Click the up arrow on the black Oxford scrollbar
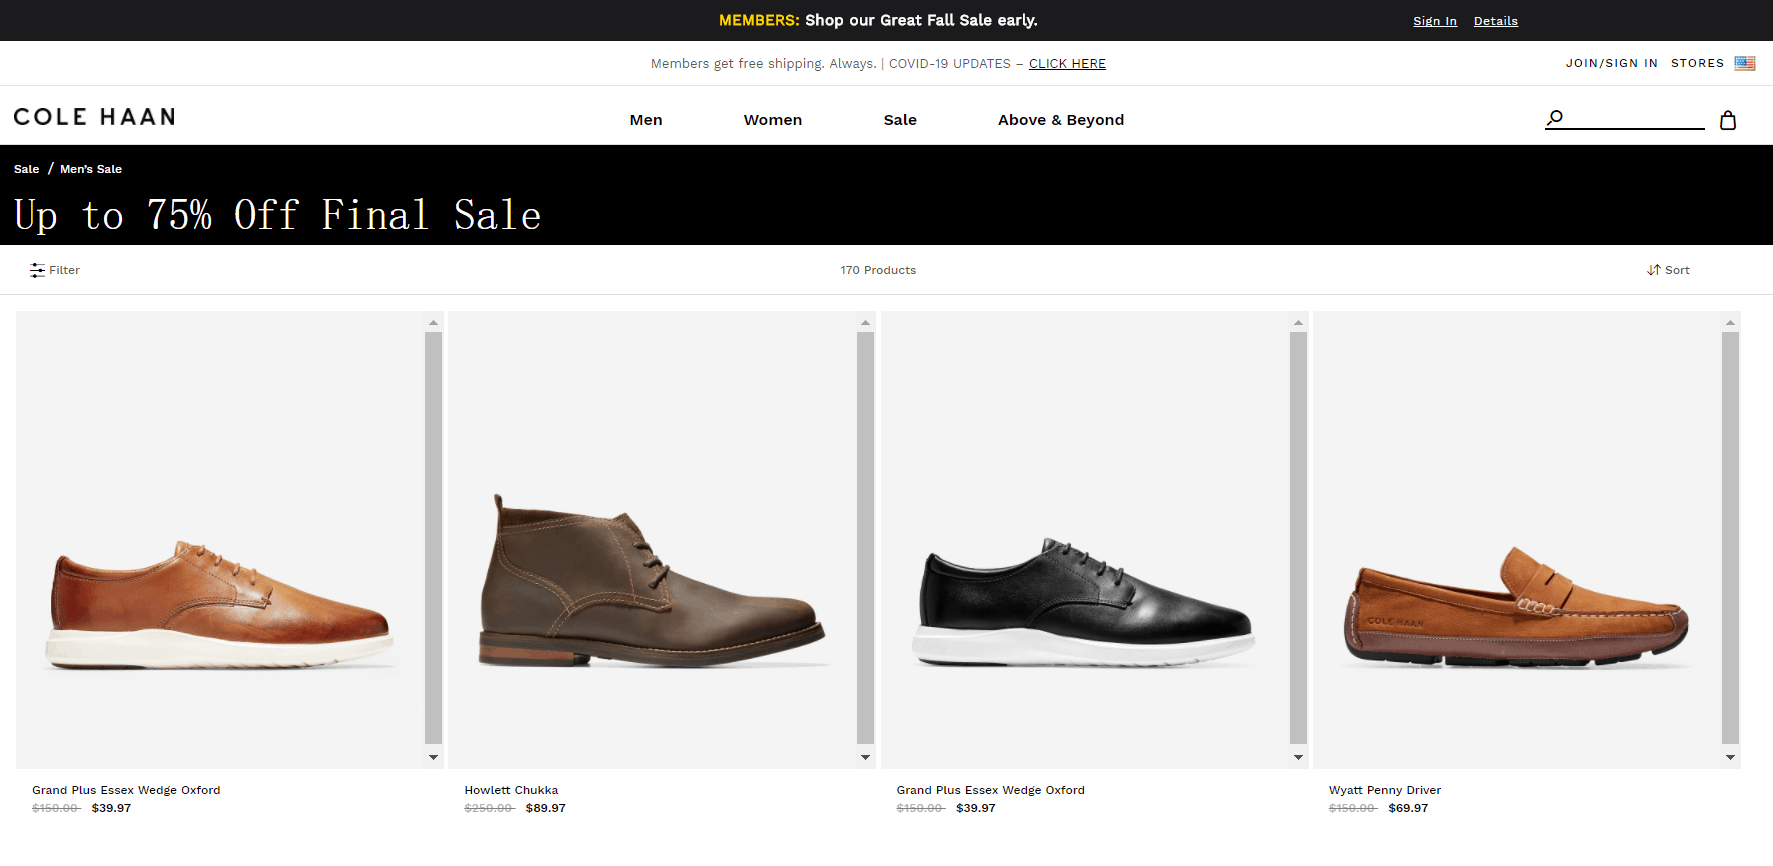This screenshot has height=866, width=1773. point(1298,322)
